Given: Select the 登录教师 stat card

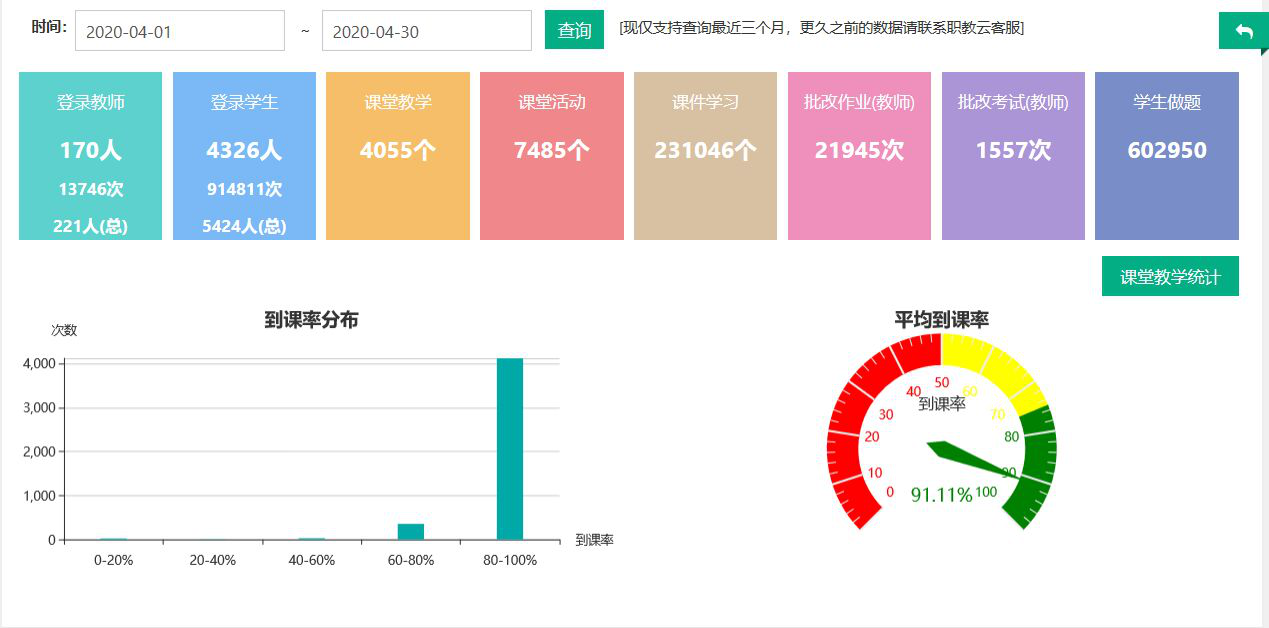Looking at the screenshot, I should pyautogui.click(x=90, y=156).
